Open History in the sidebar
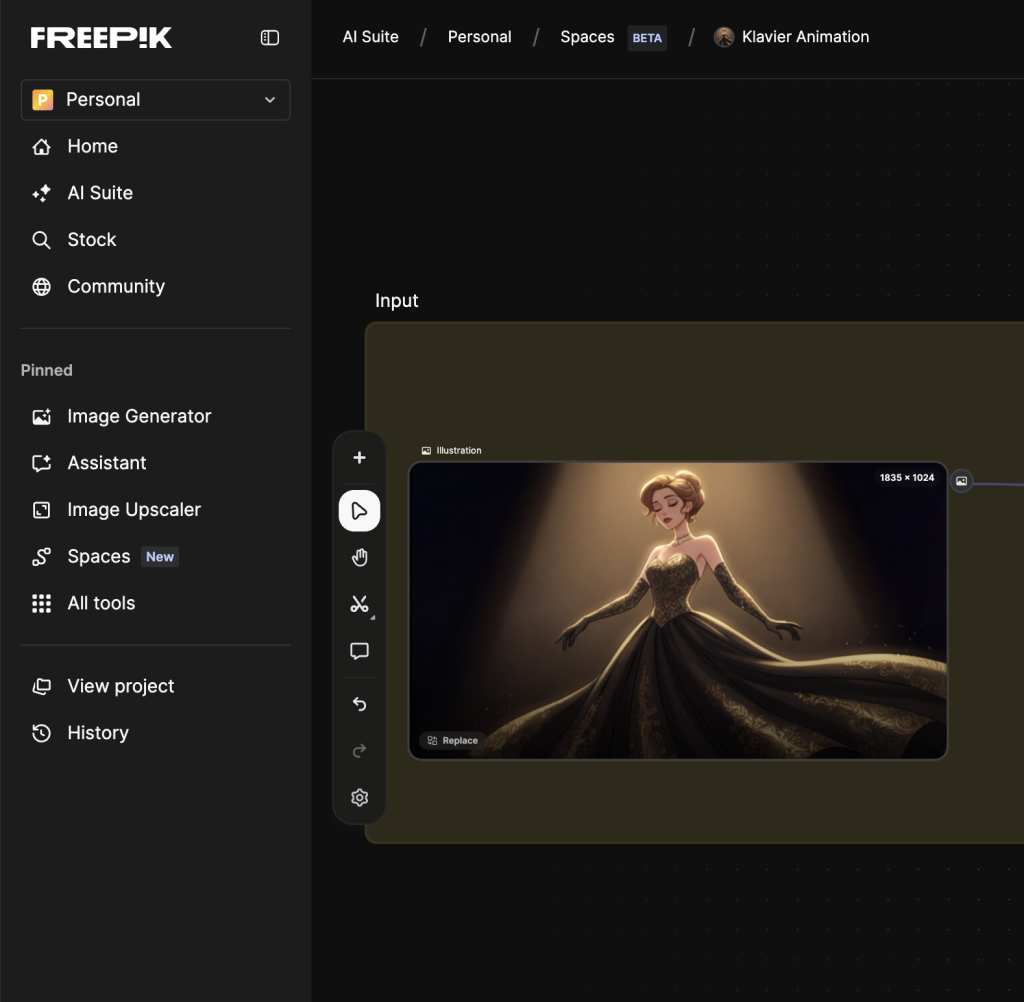Screen dimensions: 1024x1002 tap(97, 733)
